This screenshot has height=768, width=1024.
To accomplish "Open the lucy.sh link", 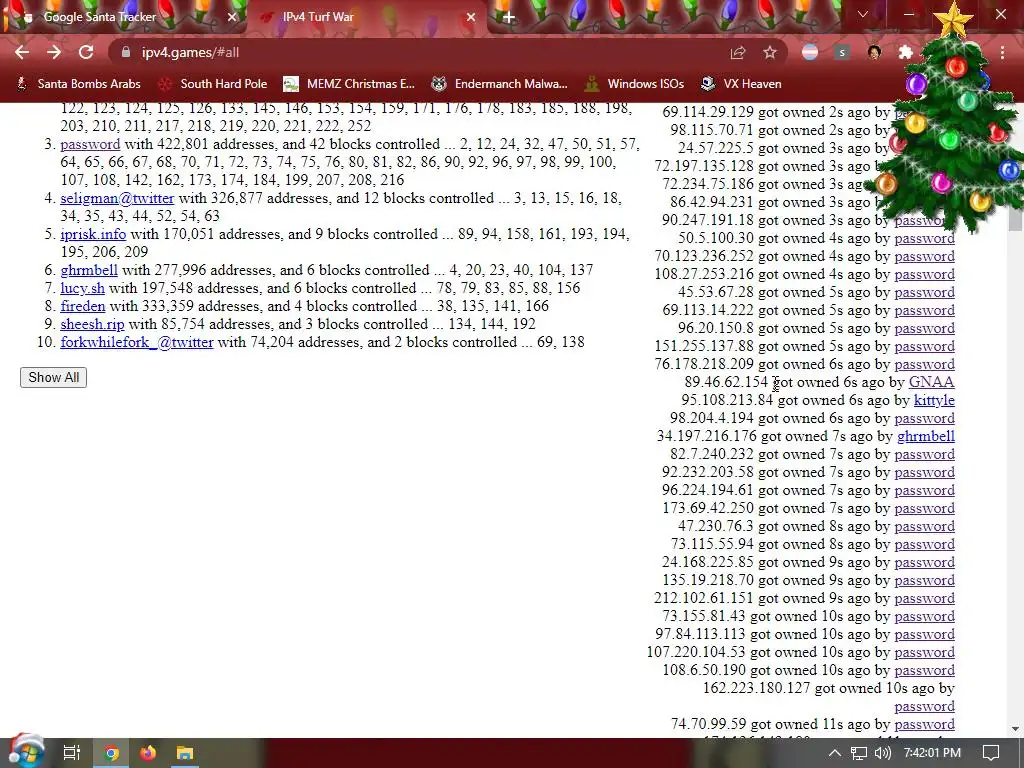I will [82, 288].
